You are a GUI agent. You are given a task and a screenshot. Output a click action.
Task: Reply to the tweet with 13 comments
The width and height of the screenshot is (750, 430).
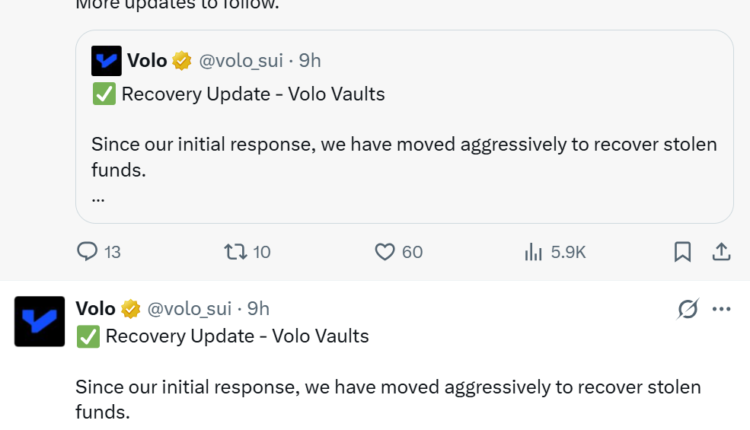tap(88, 252)
